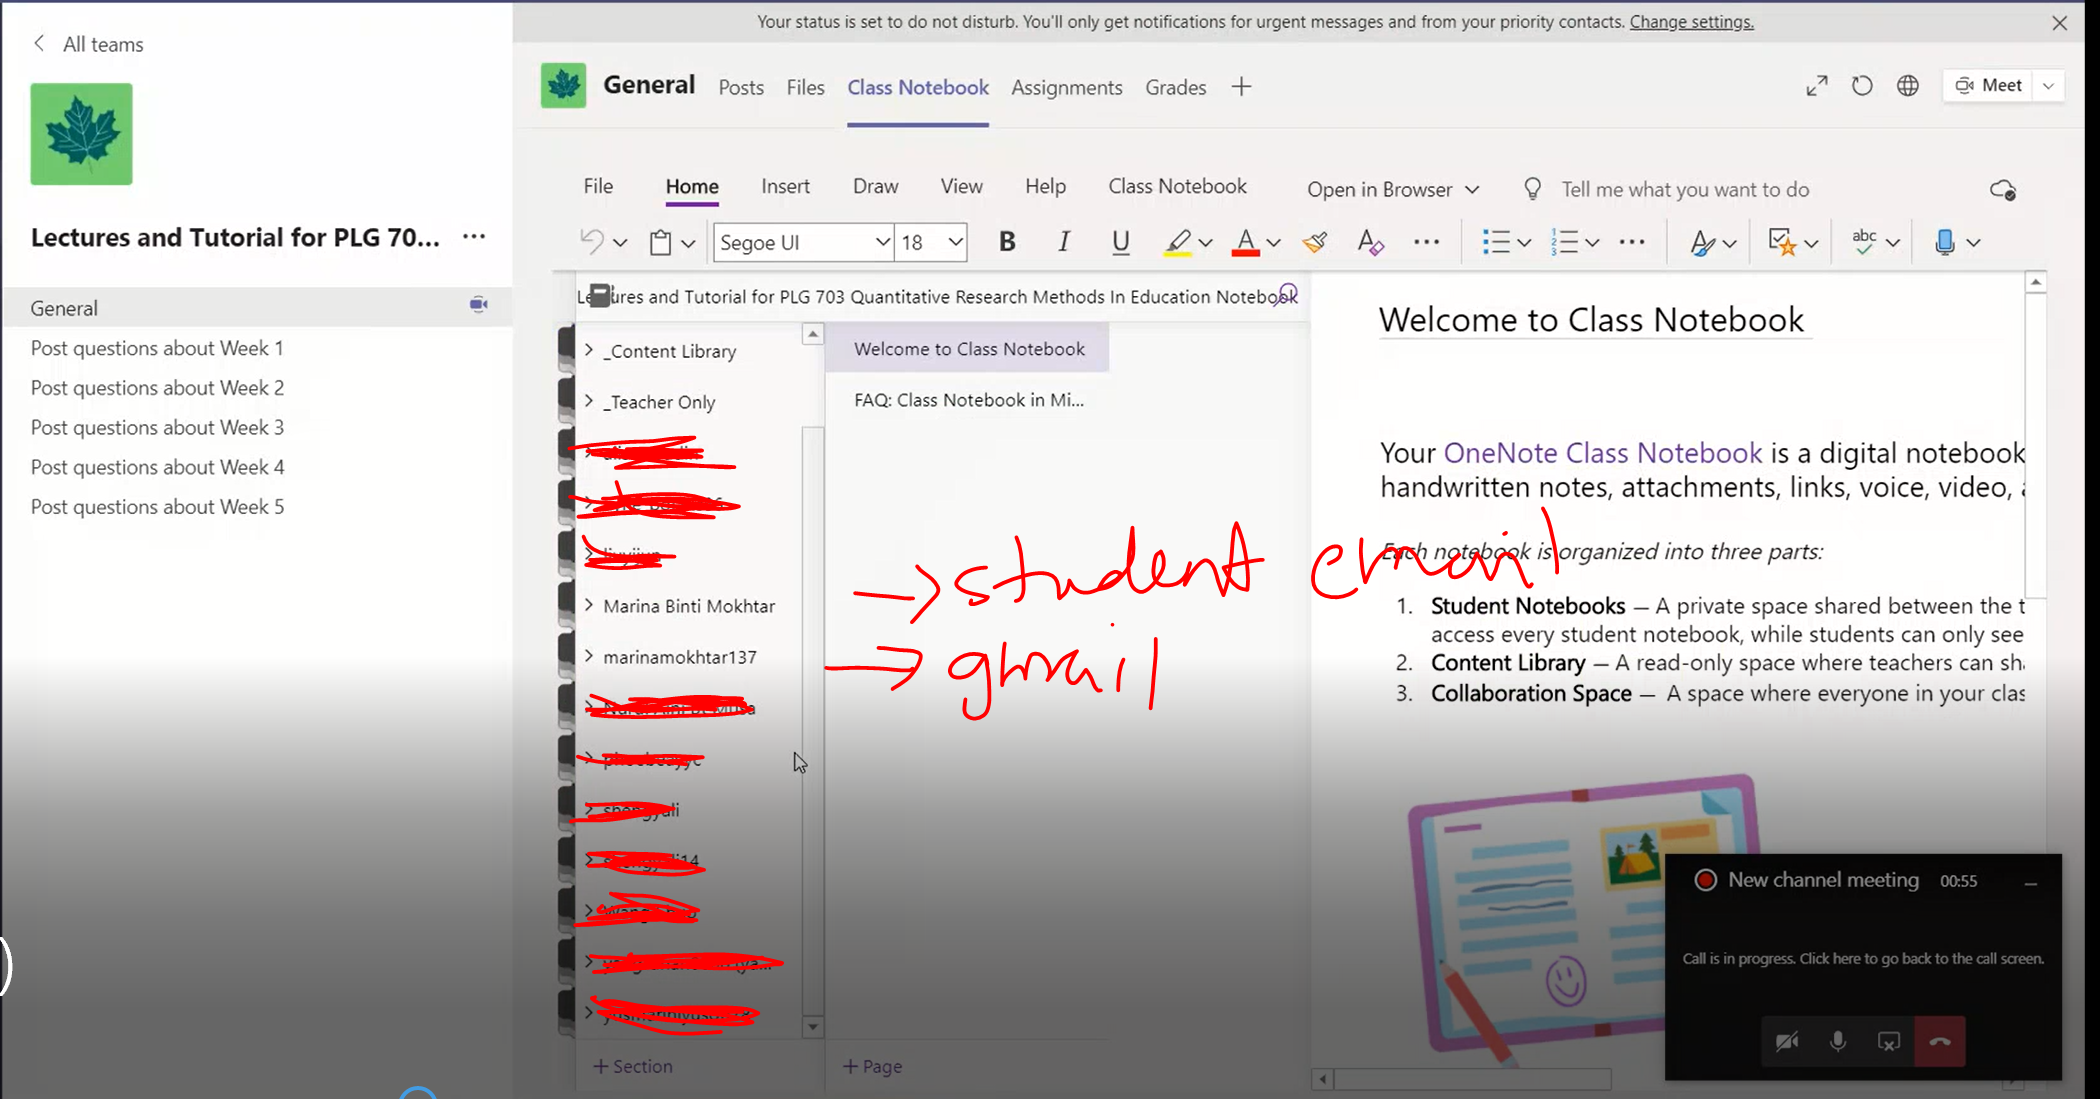
Task: Open the Insert ribbon tab
Action: coord(785,186)
